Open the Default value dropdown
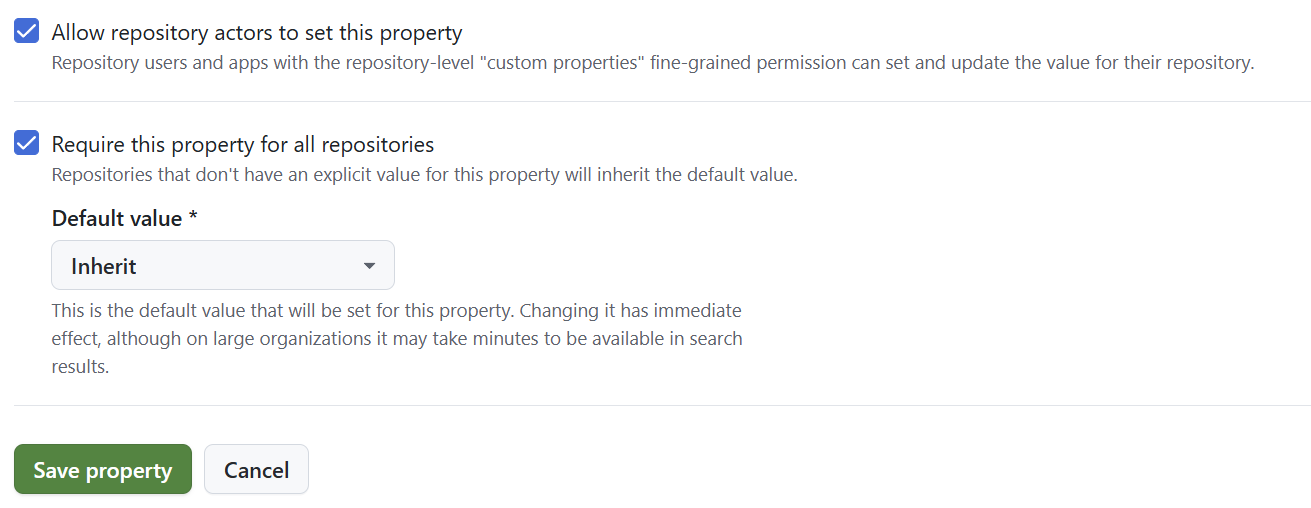The image size is (1311, 508). (222, 266)
